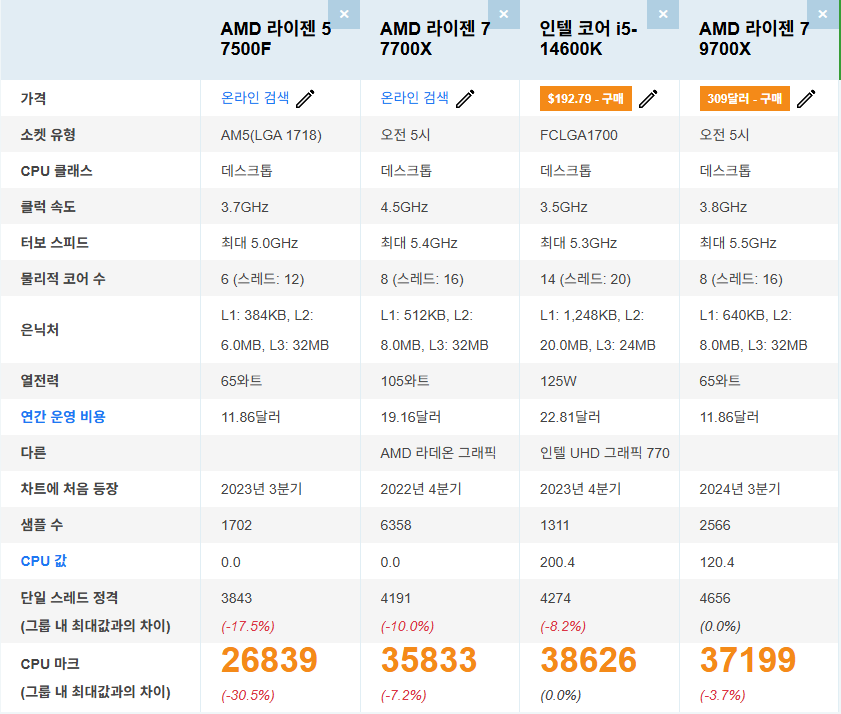Click first-seen date 2023년 3분기
Image resolution: width=841 pixels, height=714 pixels.
pos(262,489)
